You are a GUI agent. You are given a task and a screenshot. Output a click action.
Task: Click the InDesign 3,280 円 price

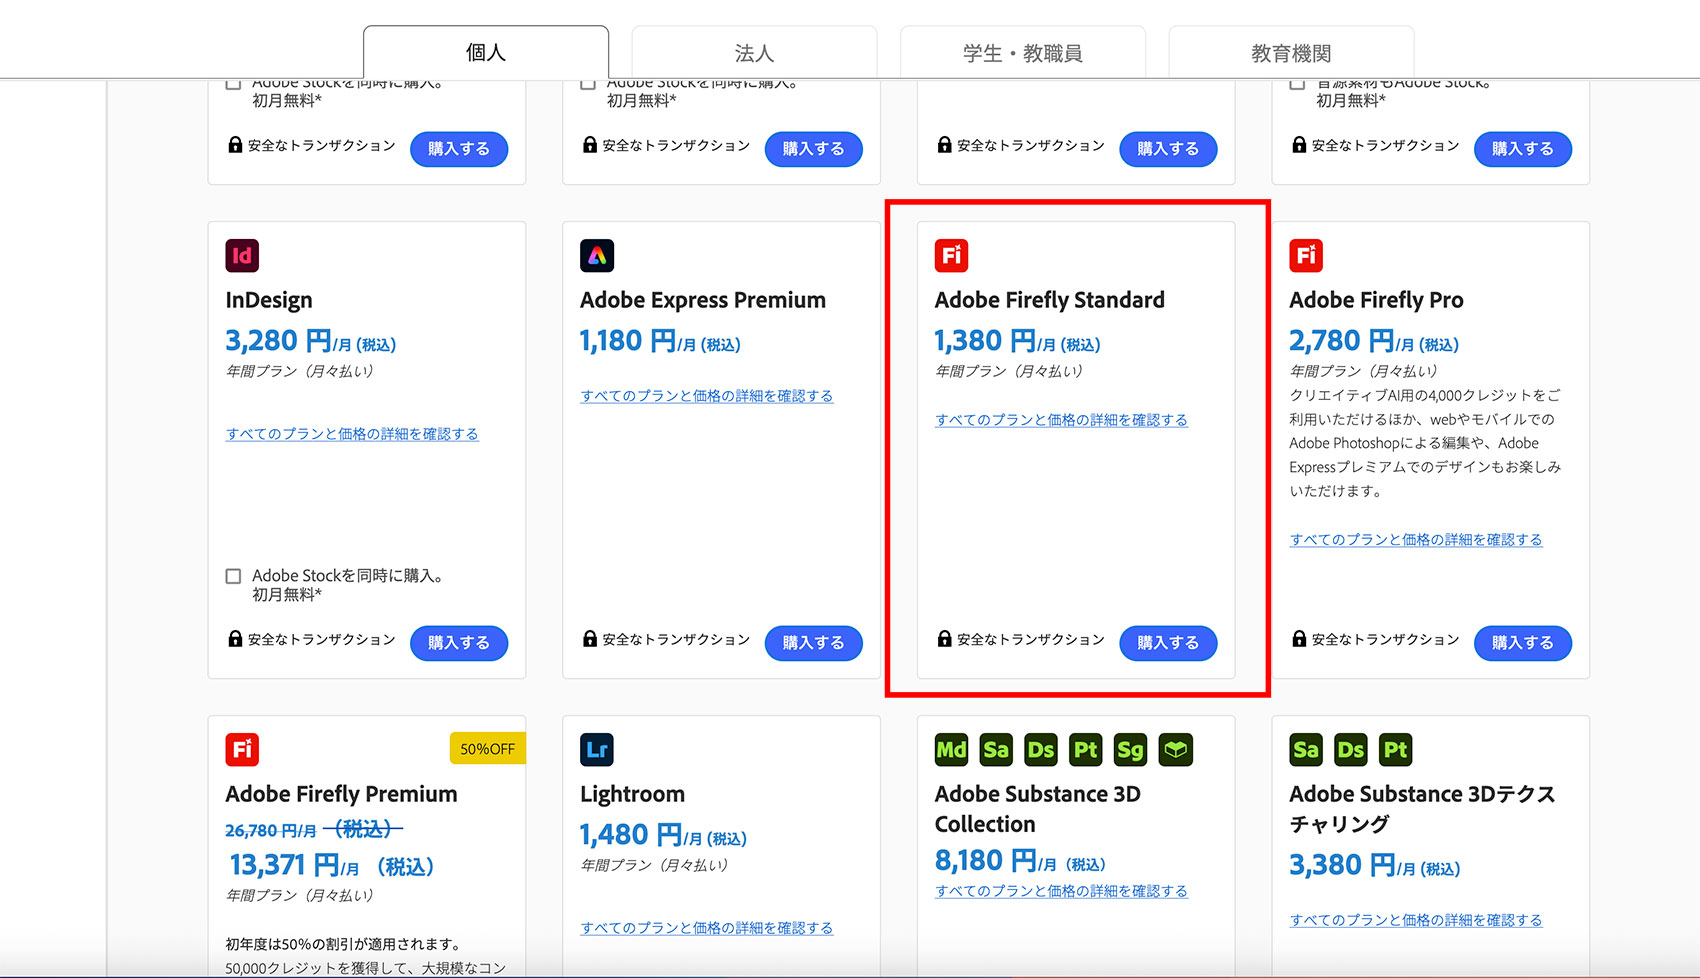310,341
